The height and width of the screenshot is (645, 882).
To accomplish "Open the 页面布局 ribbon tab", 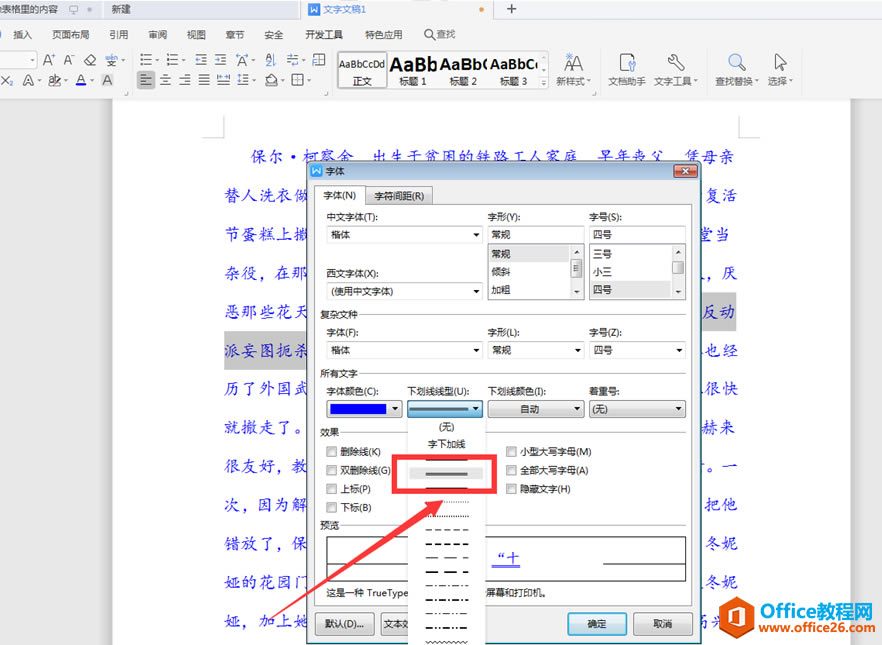I will pyautogui.click(x=71, y=33).
